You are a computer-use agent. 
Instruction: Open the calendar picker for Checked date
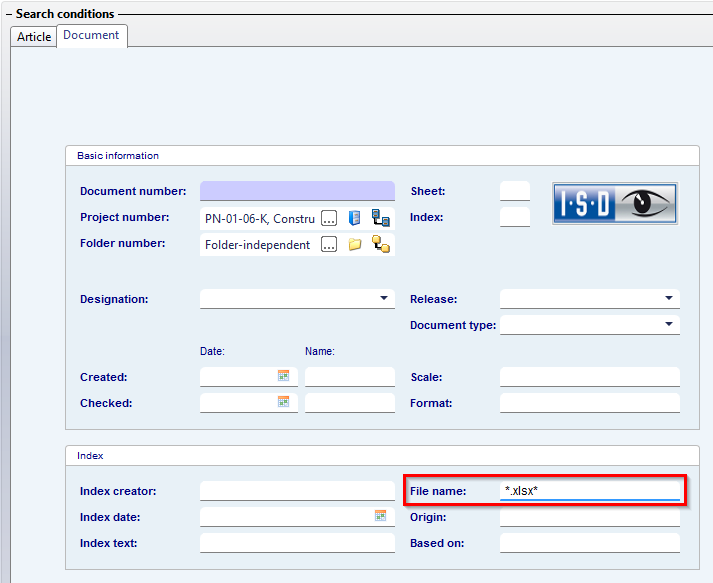[x=283, y=402]
